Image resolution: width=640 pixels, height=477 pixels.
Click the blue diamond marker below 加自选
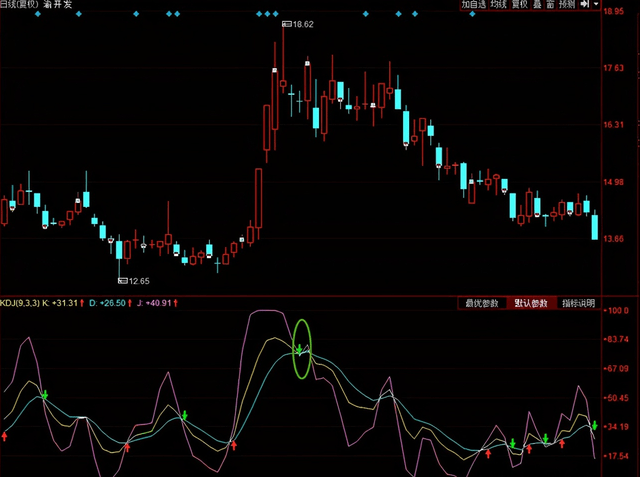click(472, 14)
